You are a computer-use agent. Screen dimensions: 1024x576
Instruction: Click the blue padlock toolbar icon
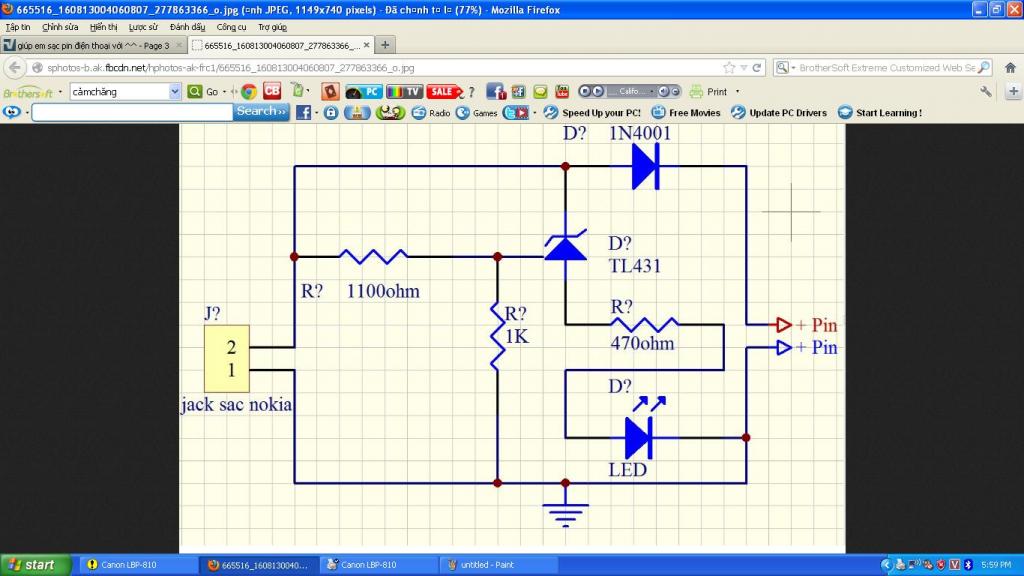331,112
